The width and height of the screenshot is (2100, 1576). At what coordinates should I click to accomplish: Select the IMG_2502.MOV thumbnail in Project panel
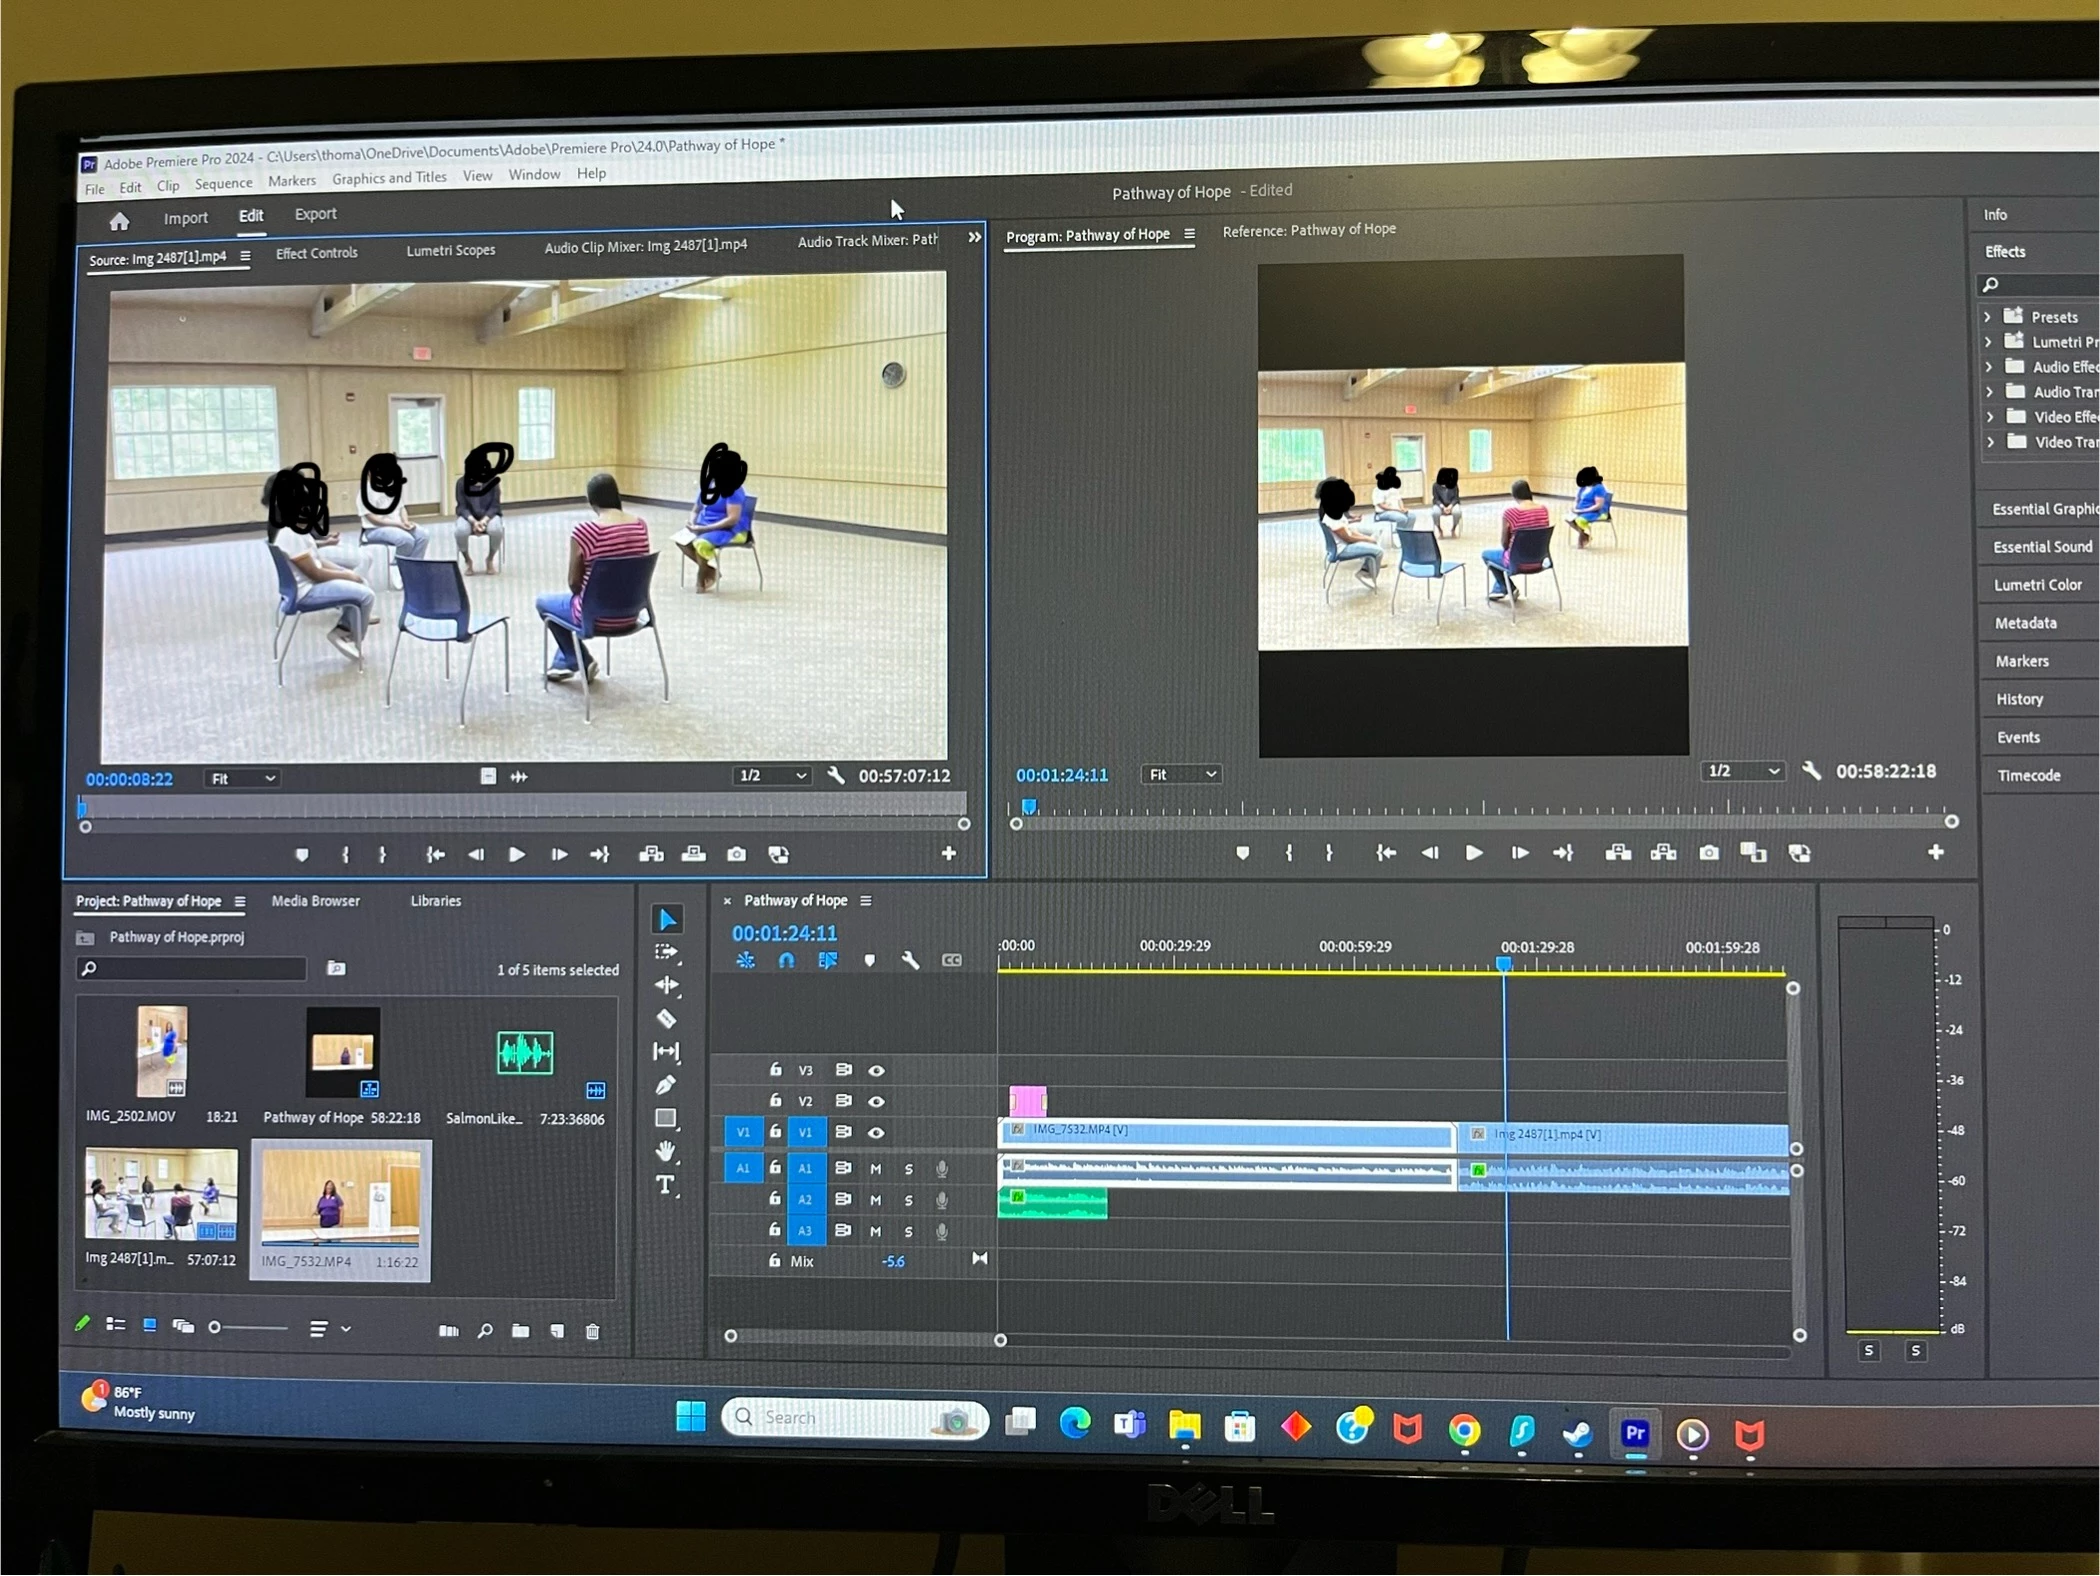[x=162, y=1052]
